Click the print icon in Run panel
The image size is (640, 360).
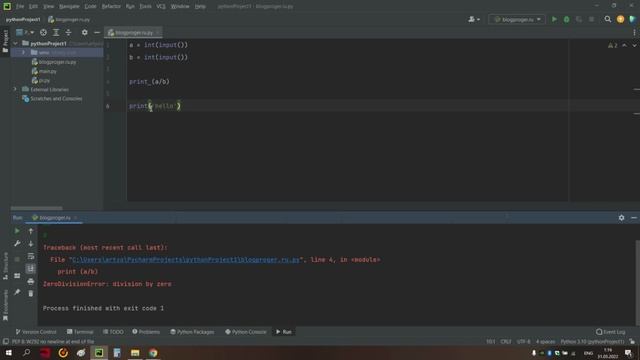pyautogui.click(x=31, y=281)
